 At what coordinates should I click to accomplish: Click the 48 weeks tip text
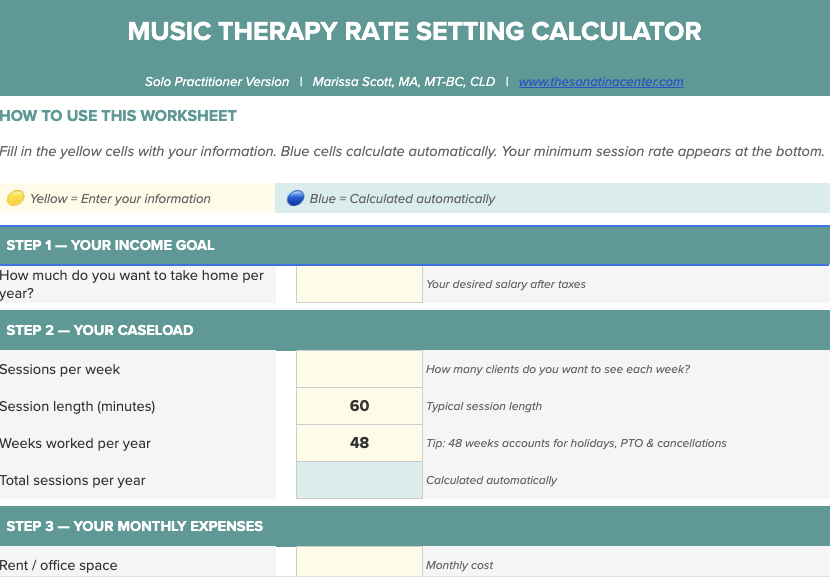[x=576, y=443]
